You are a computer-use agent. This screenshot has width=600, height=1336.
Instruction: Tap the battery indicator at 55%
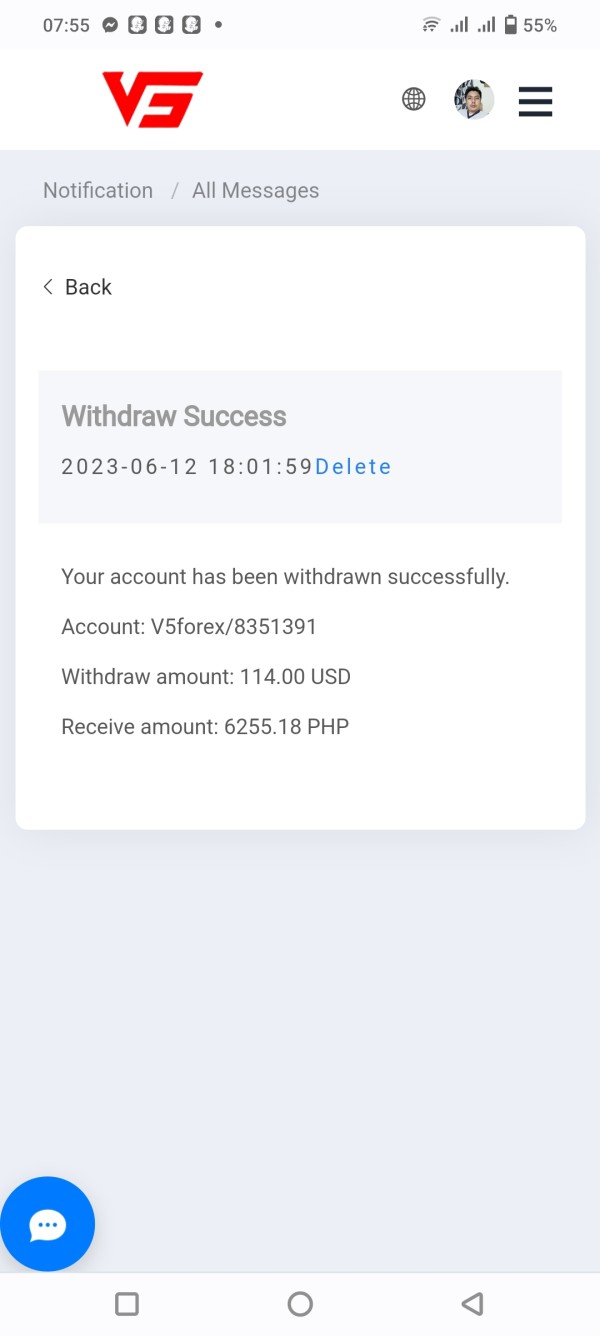511,25
